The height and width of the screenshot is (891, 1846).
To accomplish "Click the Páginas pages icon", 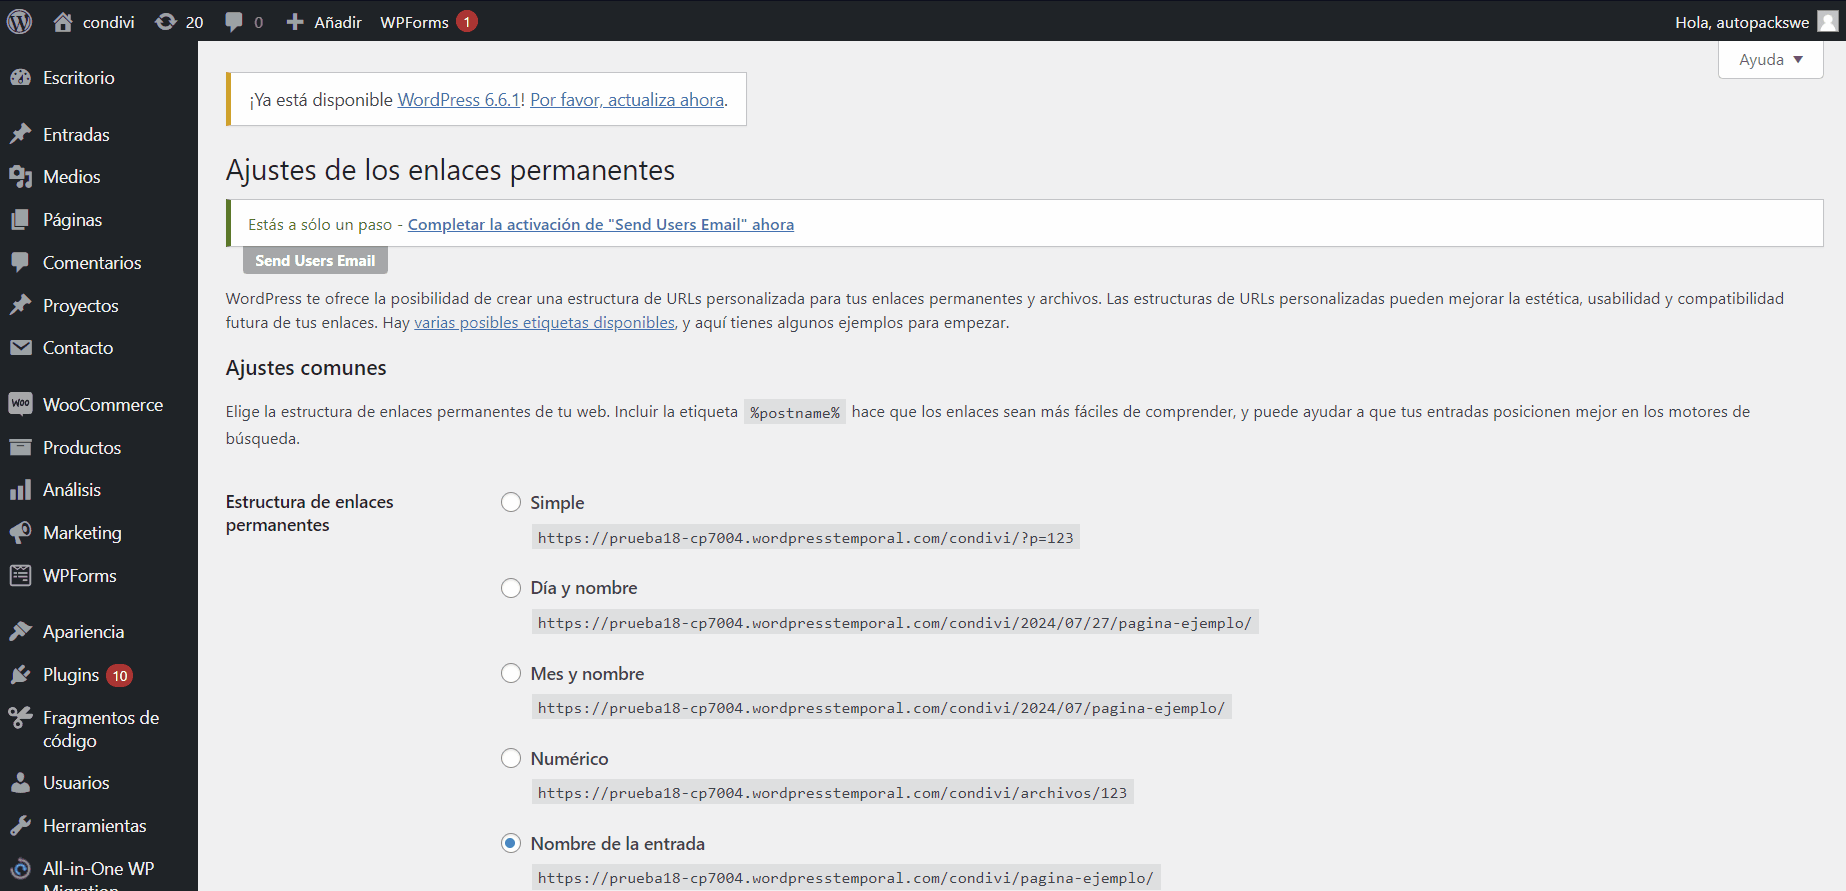I will [20, 220].
